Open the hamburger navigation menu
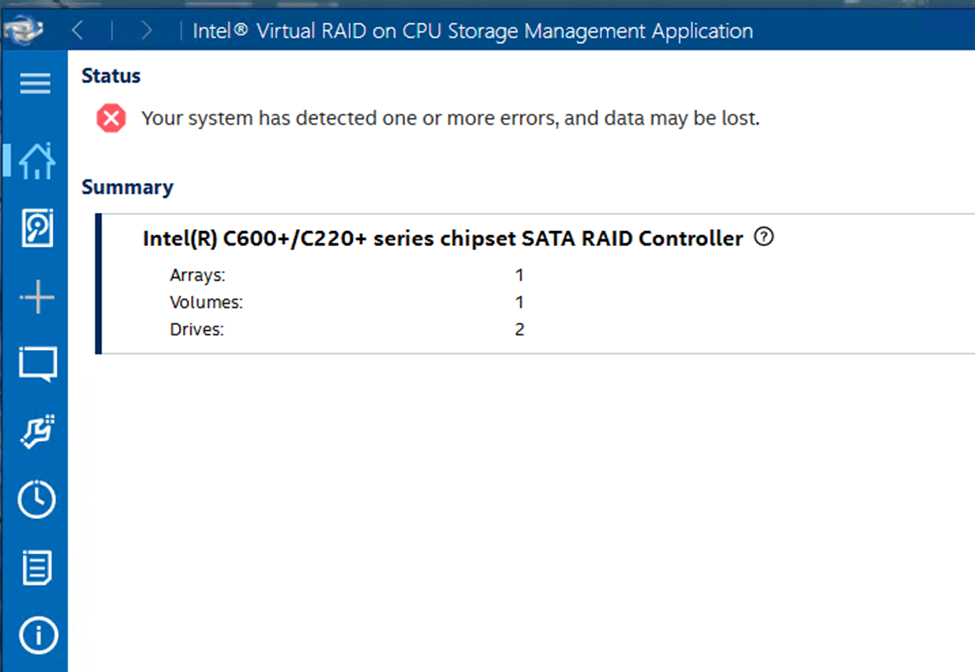Image resolution: width=975 pixels, height=672 pixels. pyautogui.click(x=35, y=83)
